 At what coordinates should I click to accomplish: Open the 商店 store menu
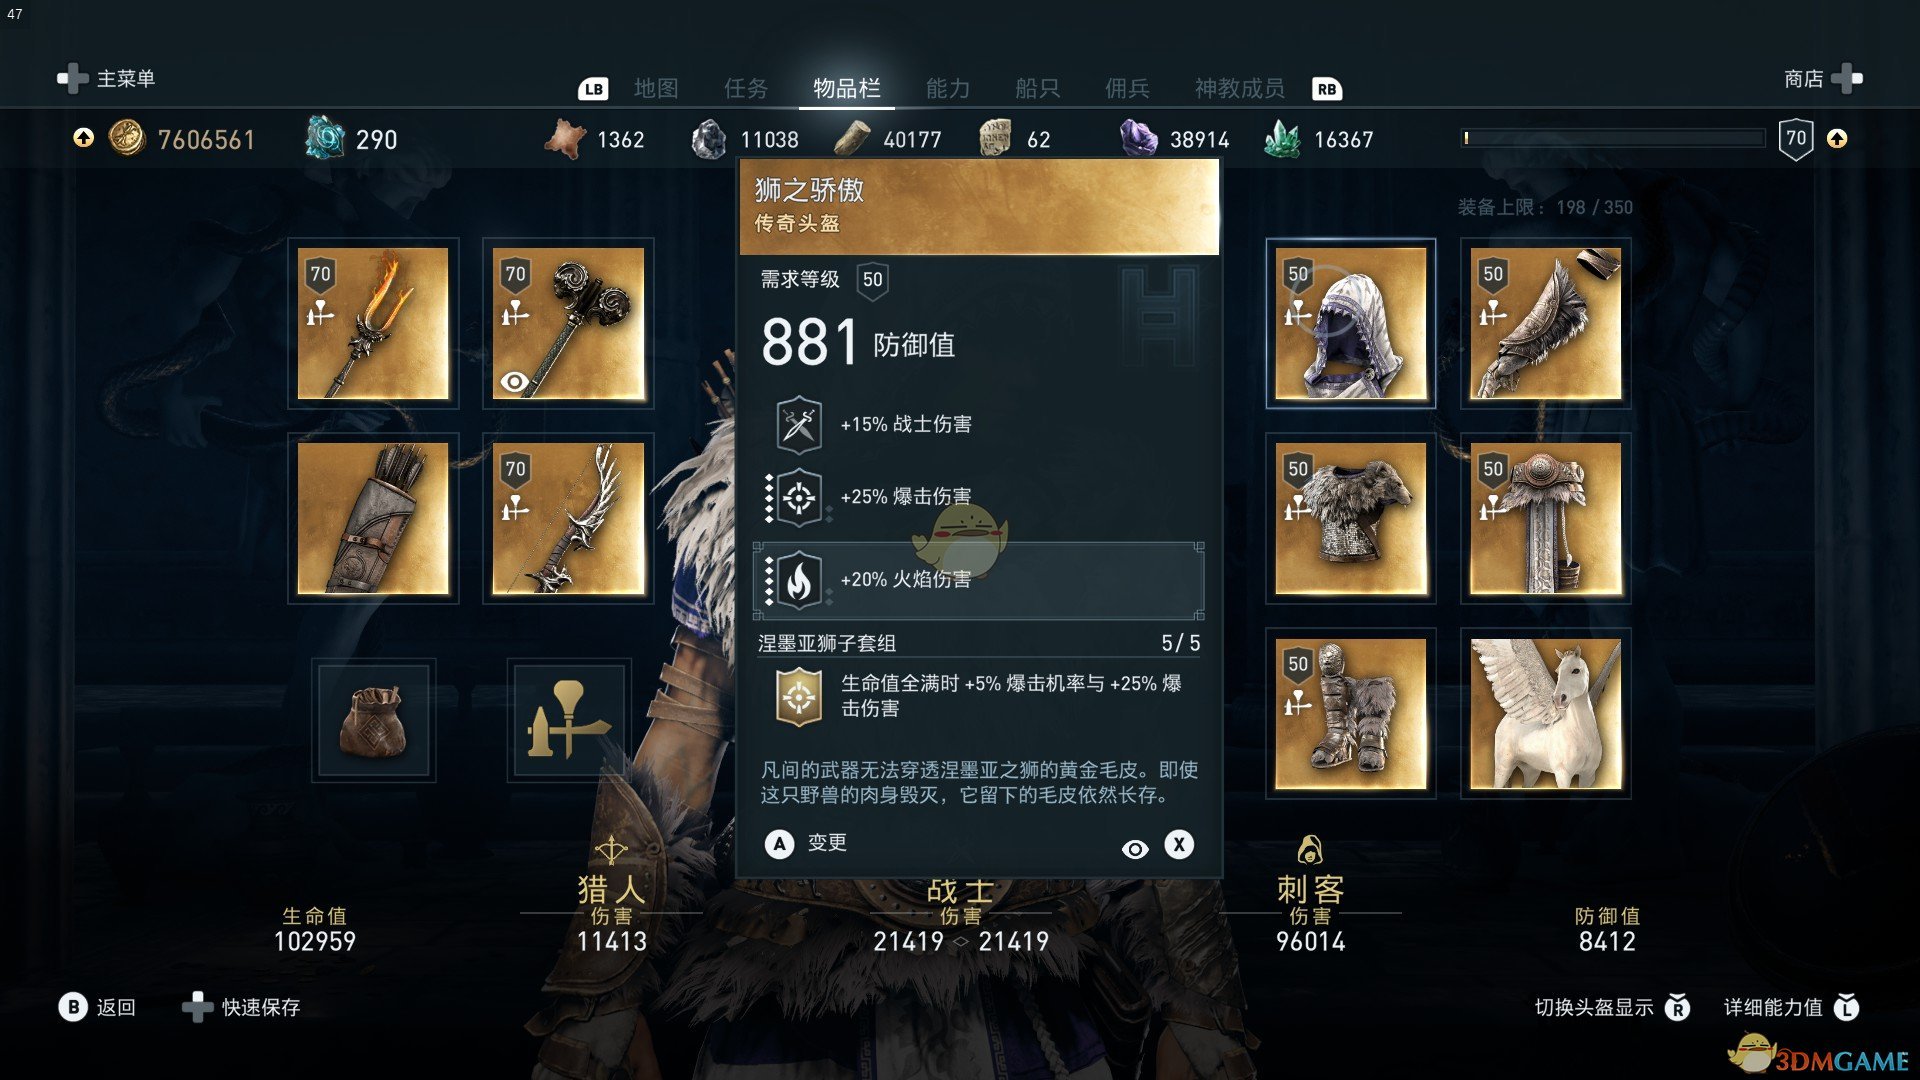[x=1823, y=78]
